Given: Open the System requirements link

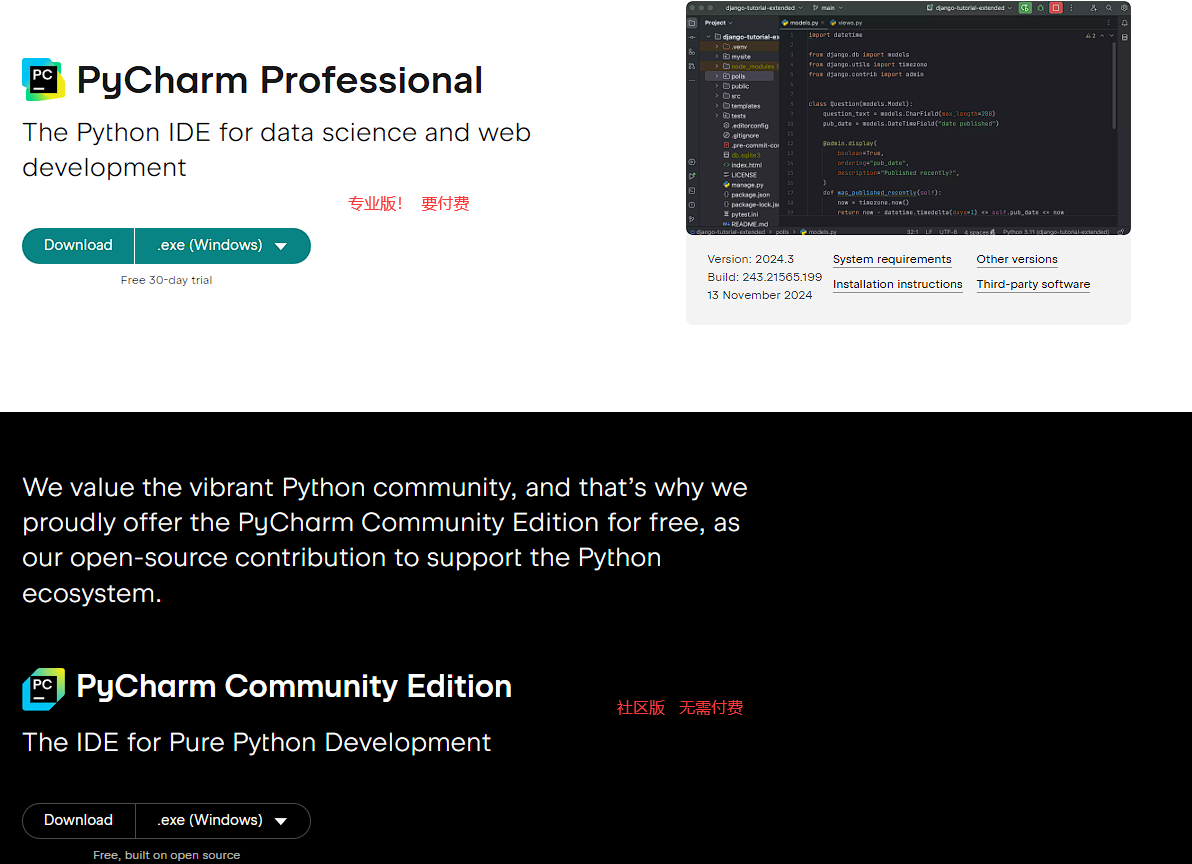Looking at the screenshot, I should pos(891,260).
